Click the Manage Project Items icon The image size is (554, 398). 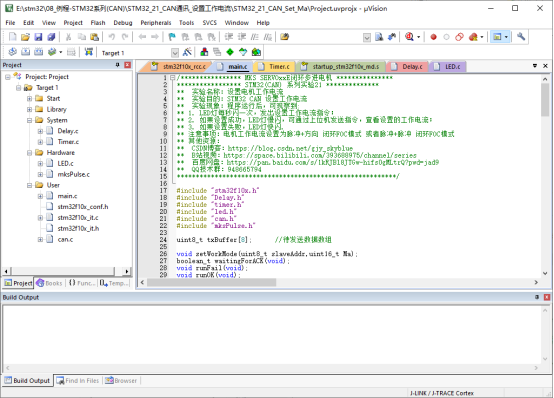pyautogui.click(x=204, y=52)
